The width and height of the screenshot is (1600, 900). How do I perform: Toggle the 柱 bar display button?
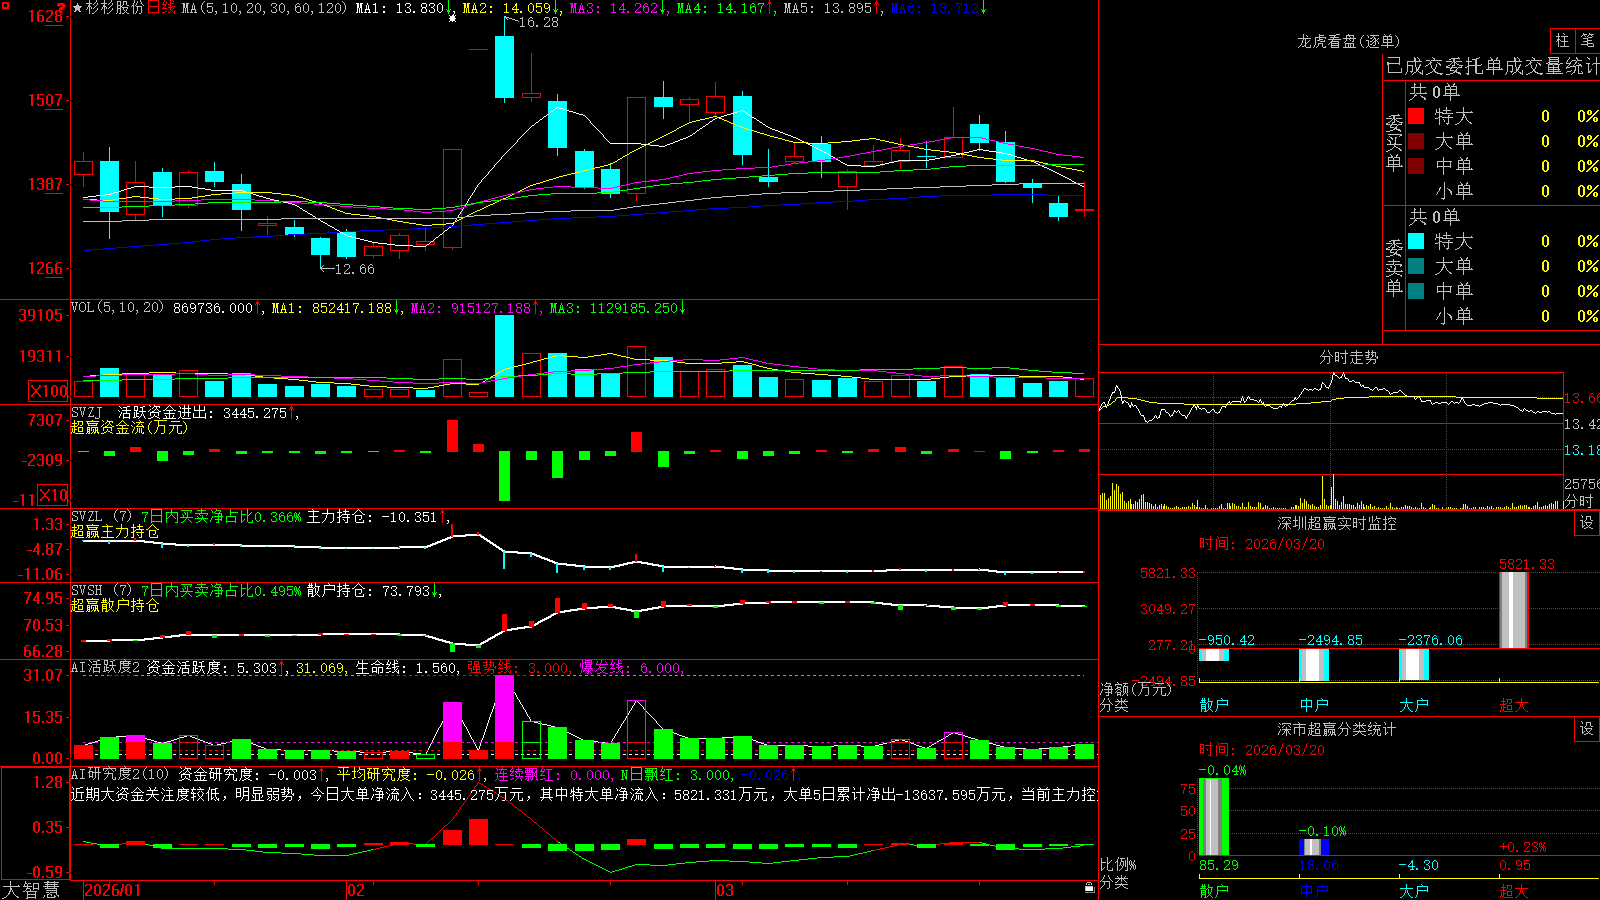tap(1562, 40)
